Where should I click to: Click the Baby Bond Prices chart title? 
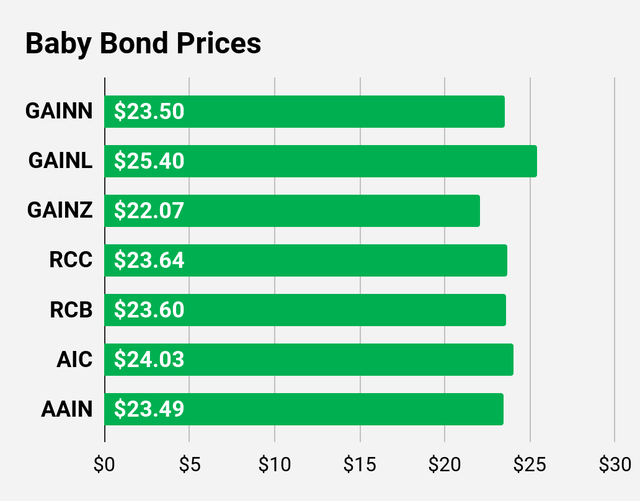142,44
